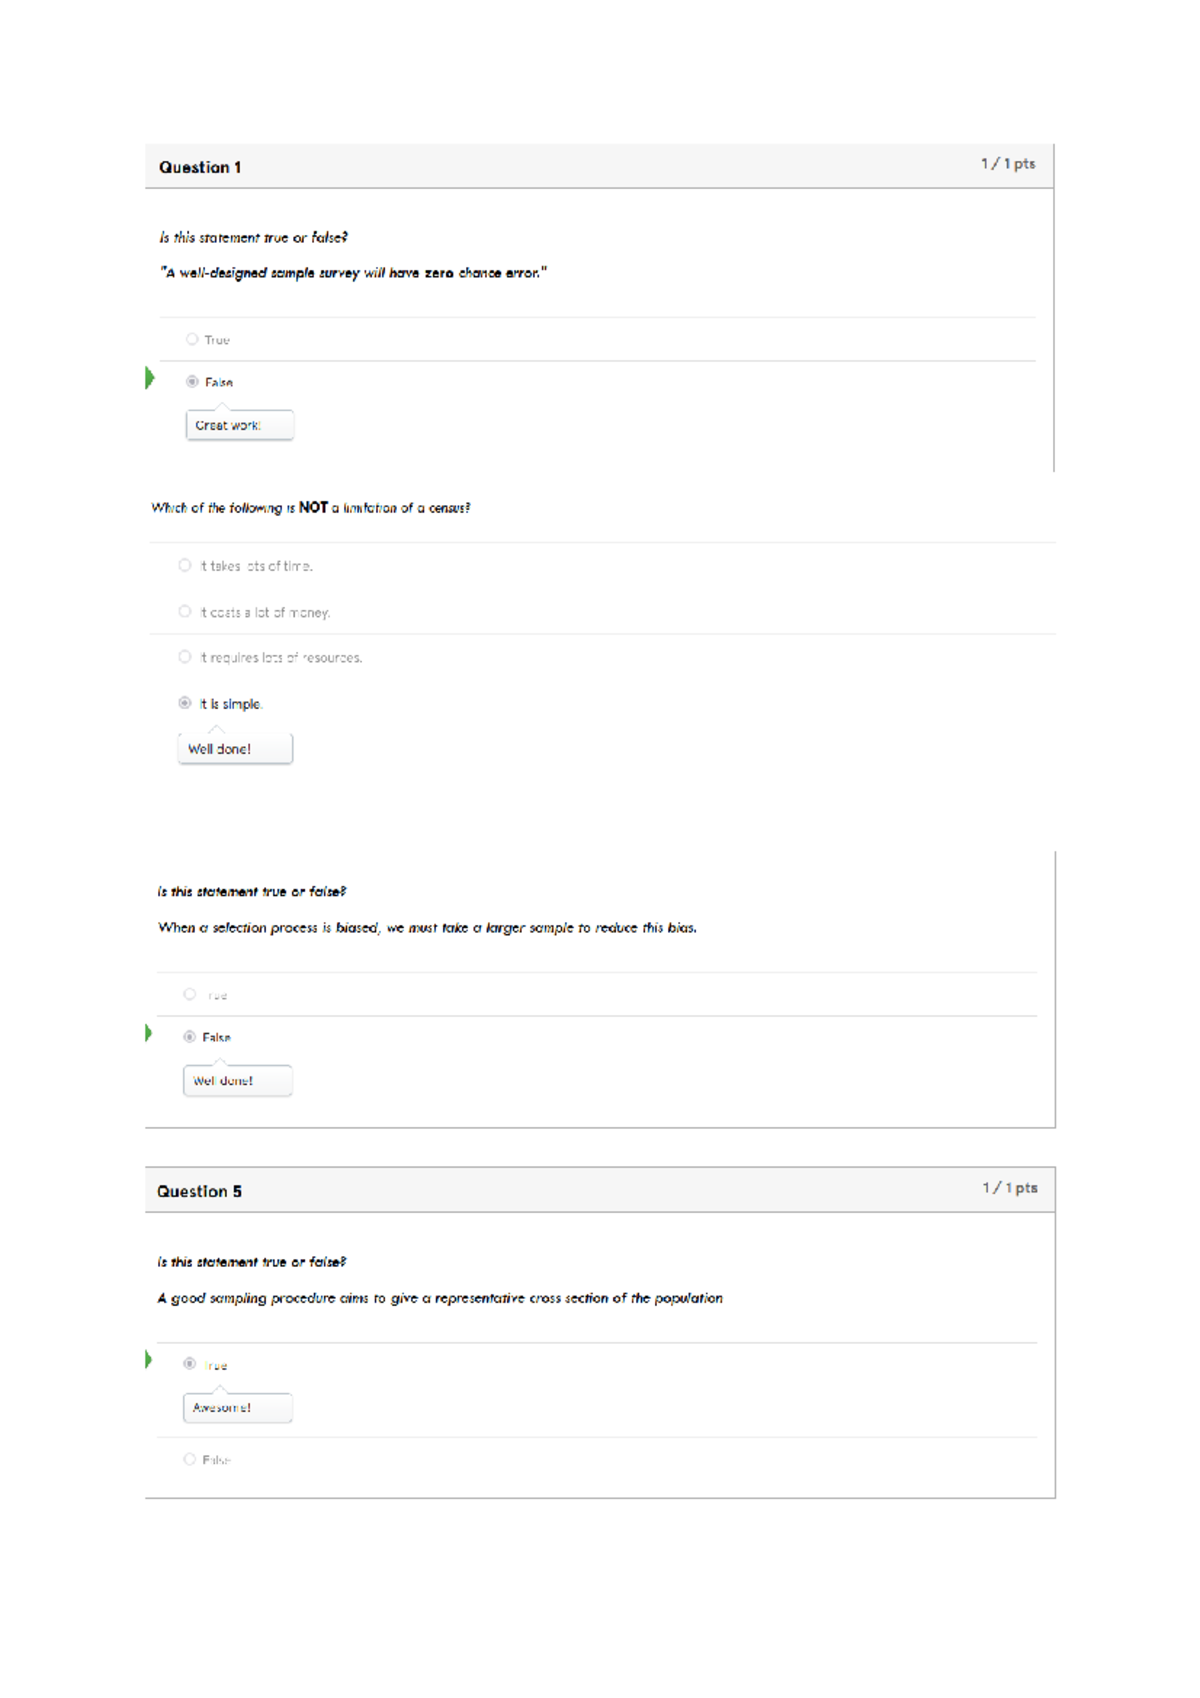Click the Question 1 header
Image resolution: width=1200 pixels, height=1698 pixels.
202,168
